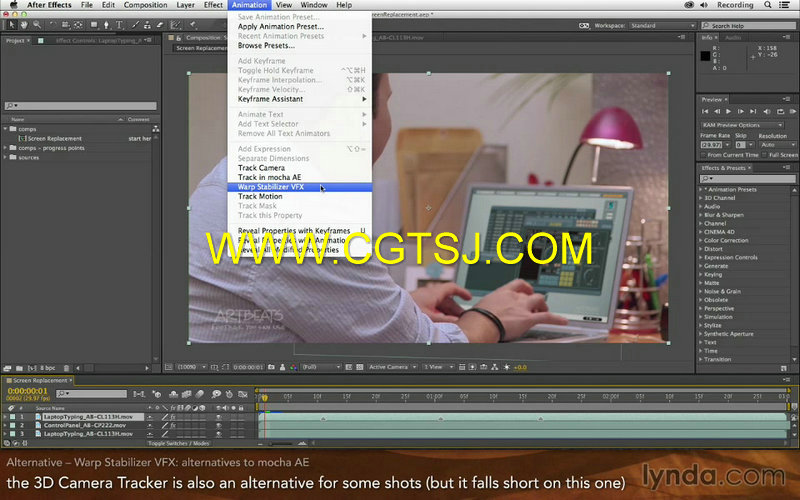Click Brainstorm icon in timeline header
This screenshot has height=500, width=800.
pos(216,394)
